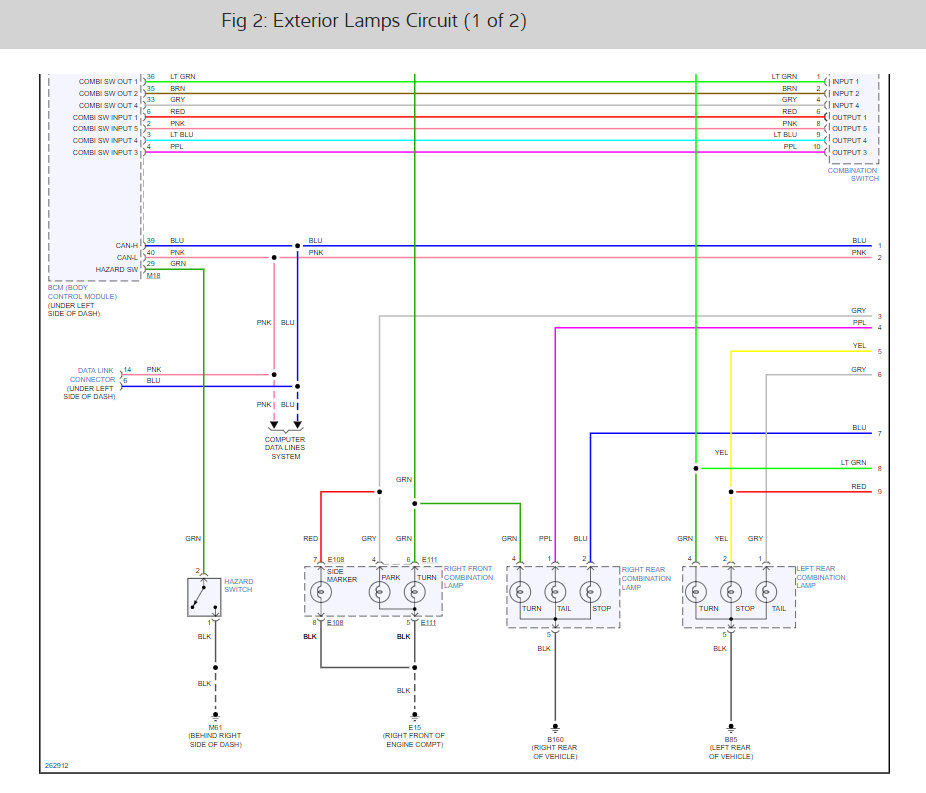This screenshot has width=926, height=793.
Task: Click the CAN-H pin label
Action: click(x=126, y=246)
